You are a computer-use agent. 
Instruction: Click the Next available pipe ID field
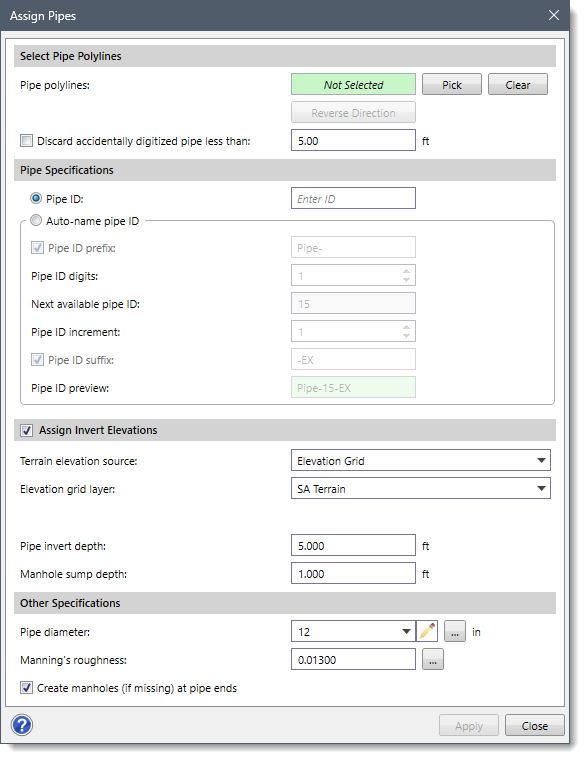353,304
